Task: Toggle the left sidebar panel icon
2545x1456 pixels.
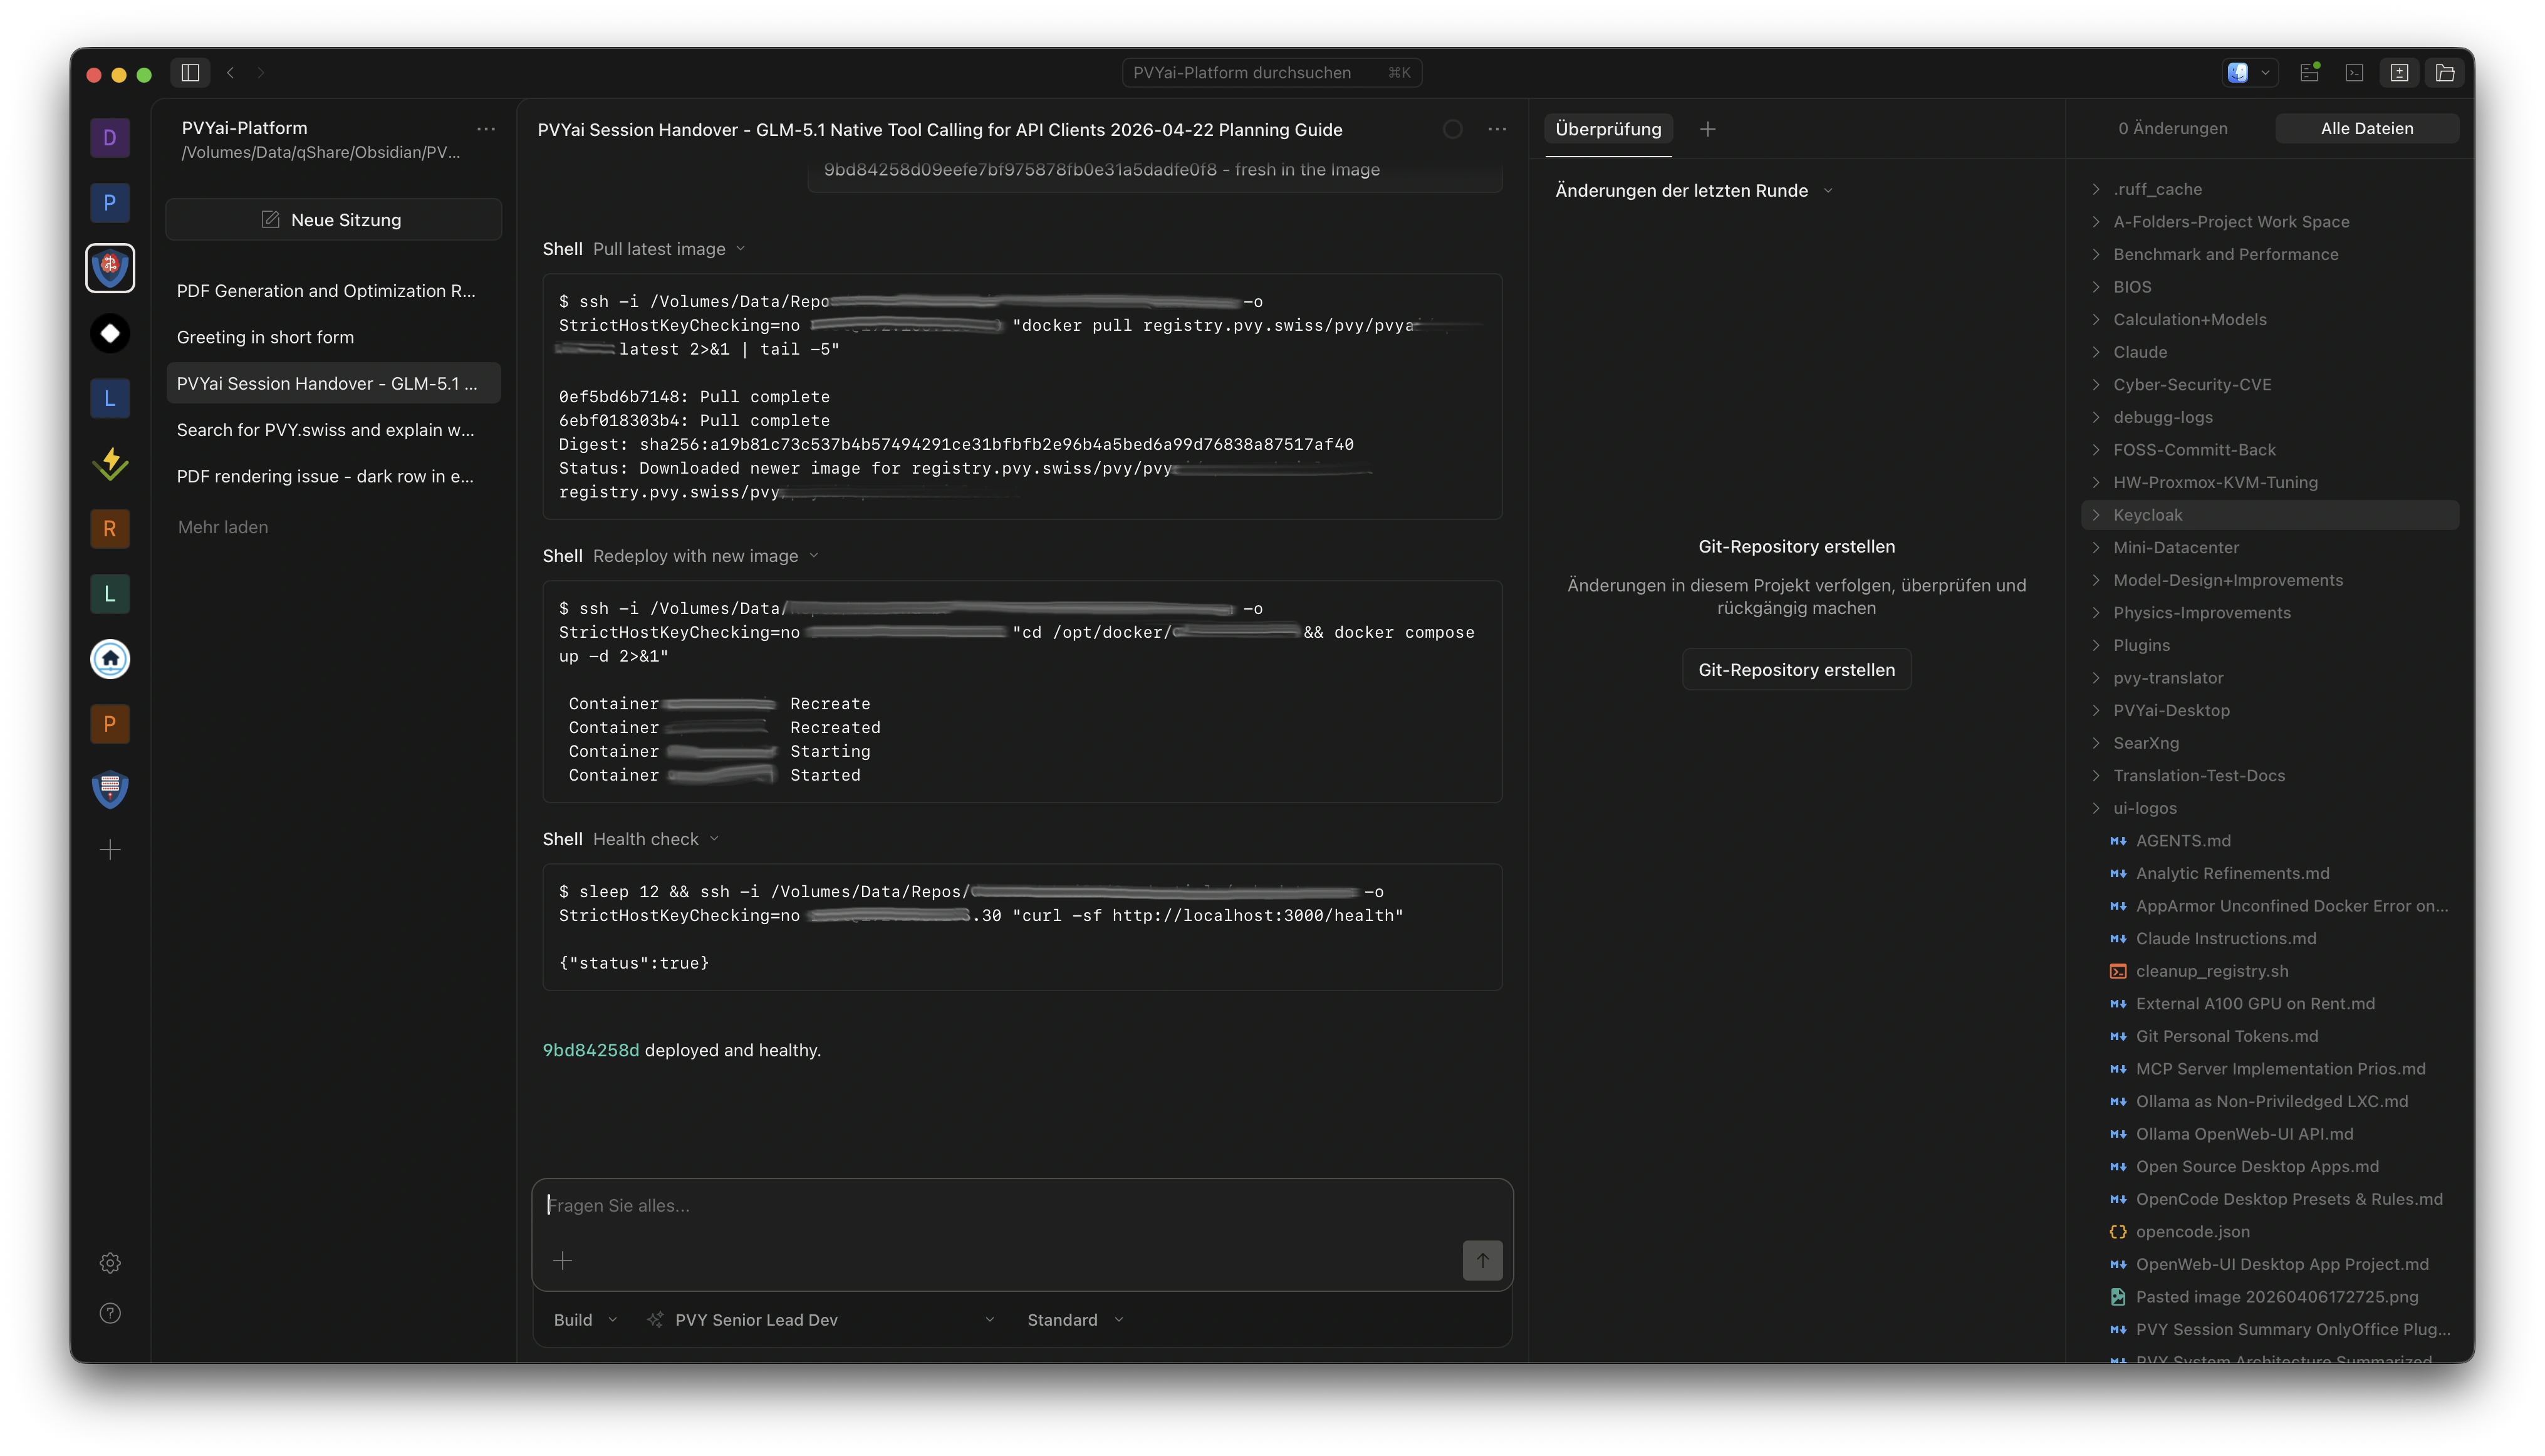Action: [x=190, y=72]
